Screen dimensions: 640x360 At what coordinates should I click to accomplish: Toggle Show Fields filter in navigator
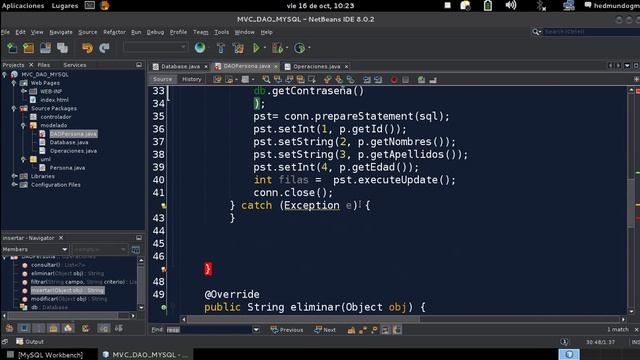pos(24,328)
